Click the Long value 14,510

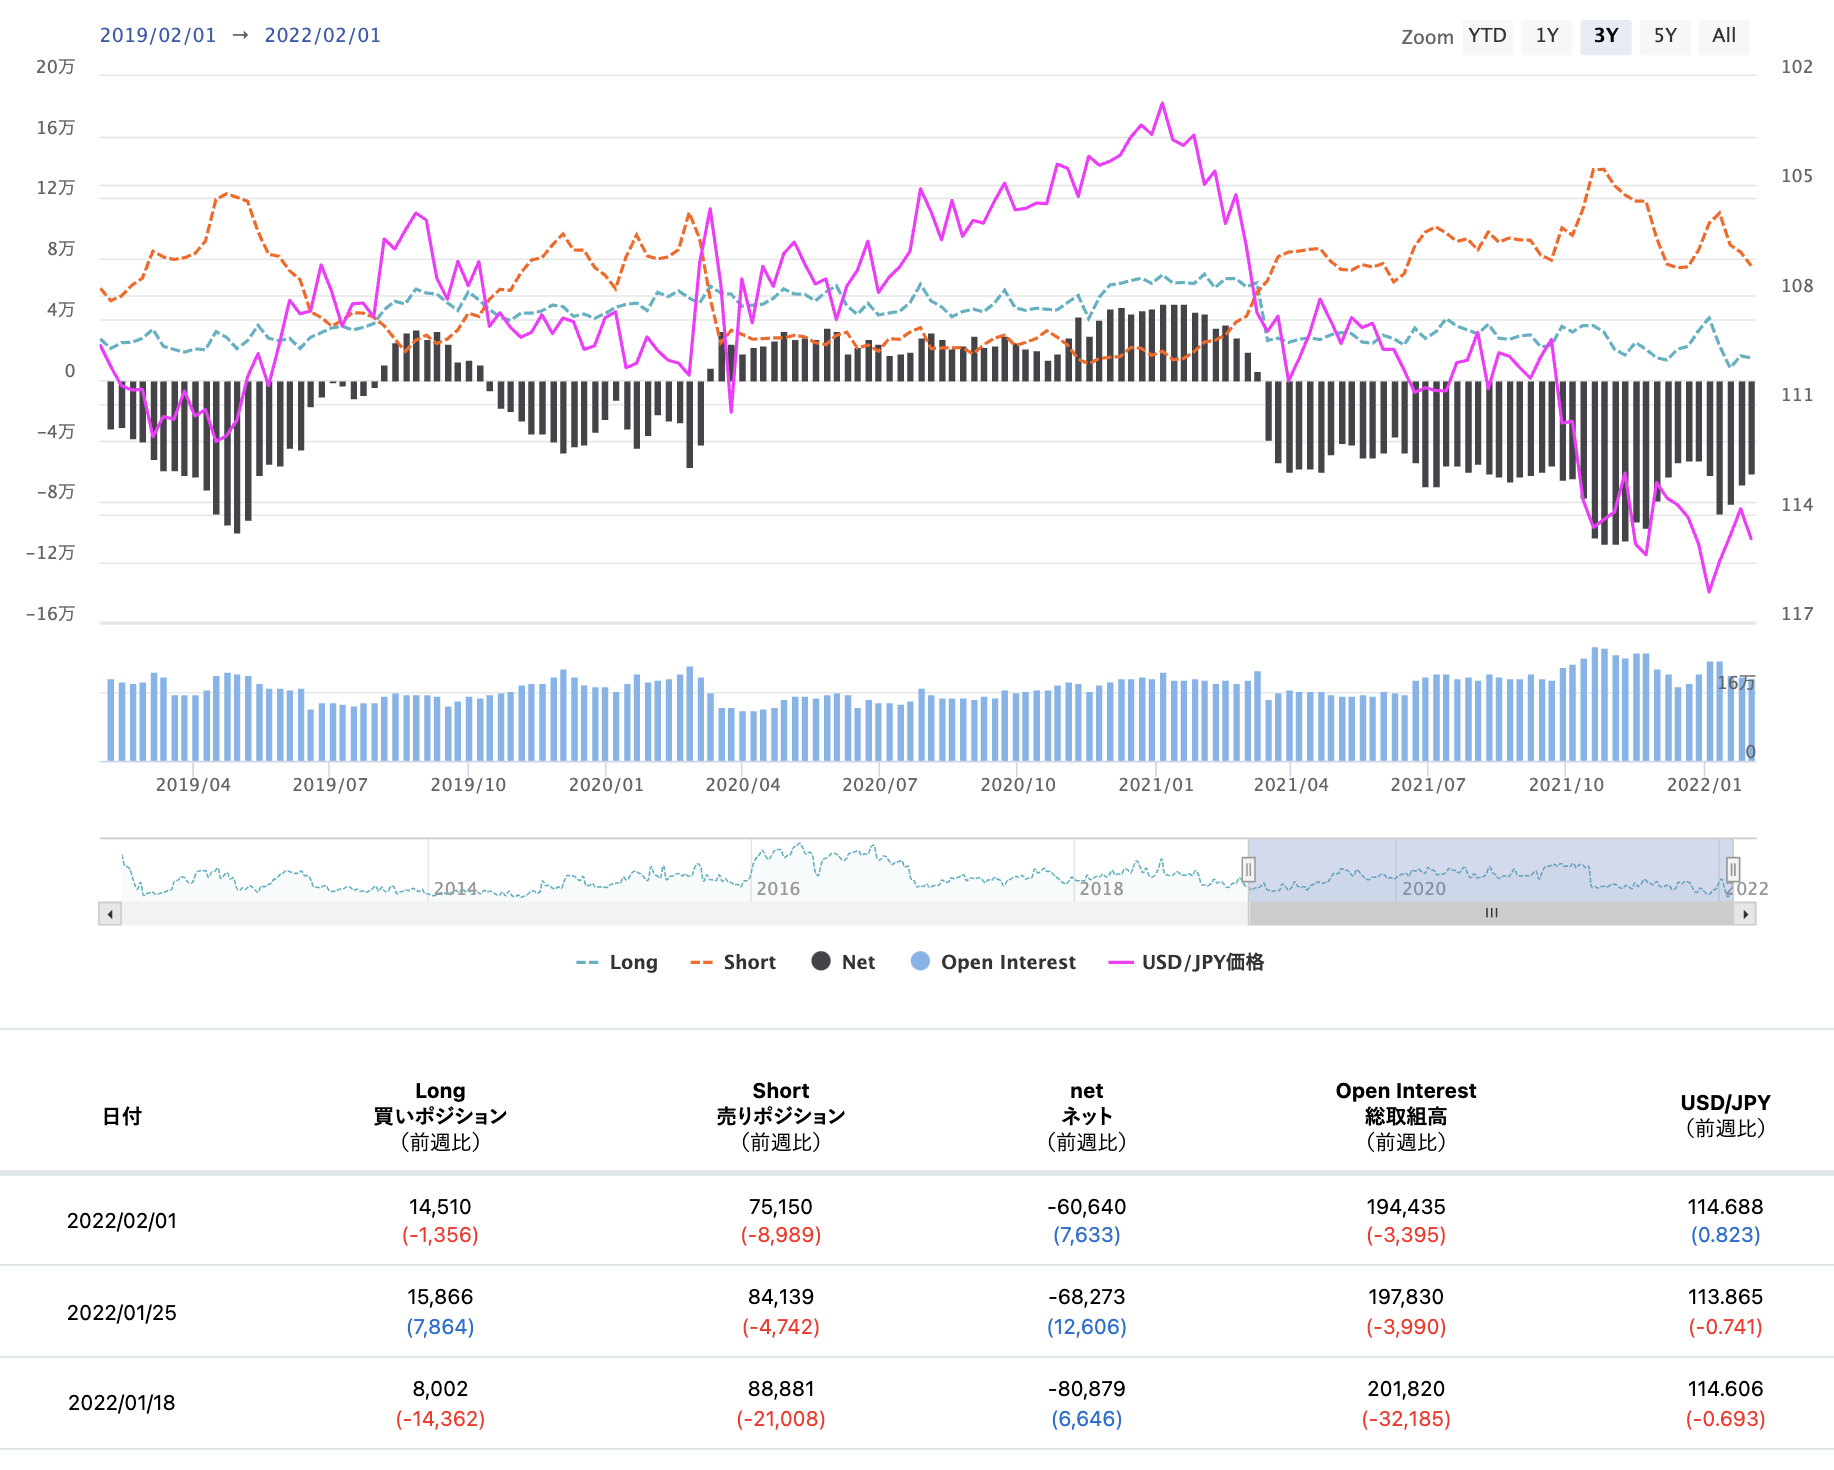click(440, 1207)
